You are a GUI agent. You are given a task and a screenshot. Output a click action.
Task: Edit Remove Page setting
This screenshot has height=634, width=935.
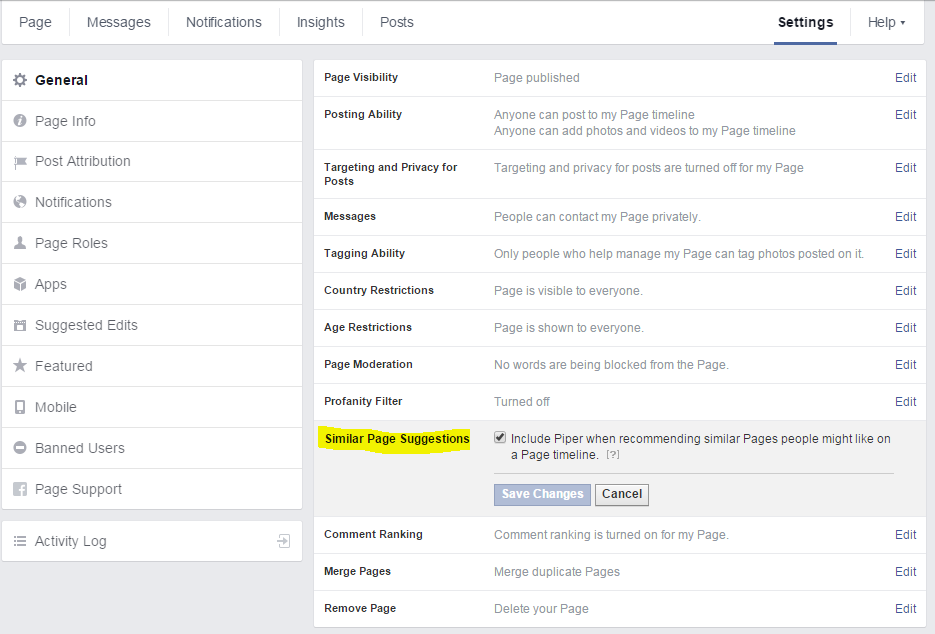click(905, 608)
